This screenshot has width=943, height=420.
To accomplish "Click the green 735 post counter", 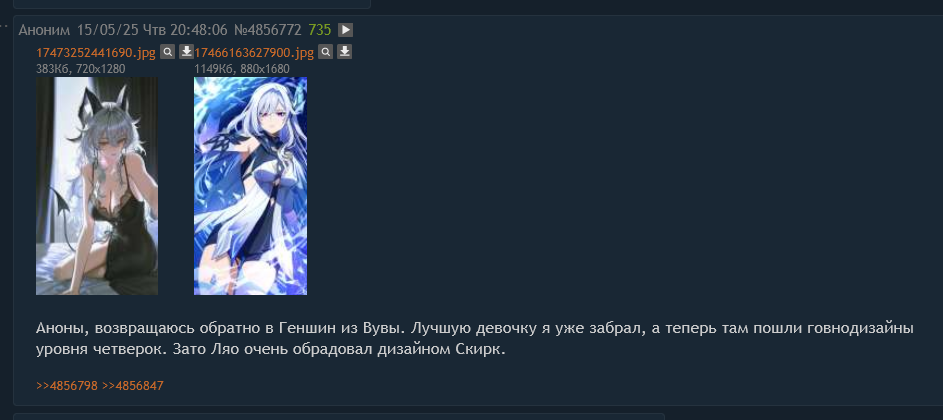I will pos(319,29).
